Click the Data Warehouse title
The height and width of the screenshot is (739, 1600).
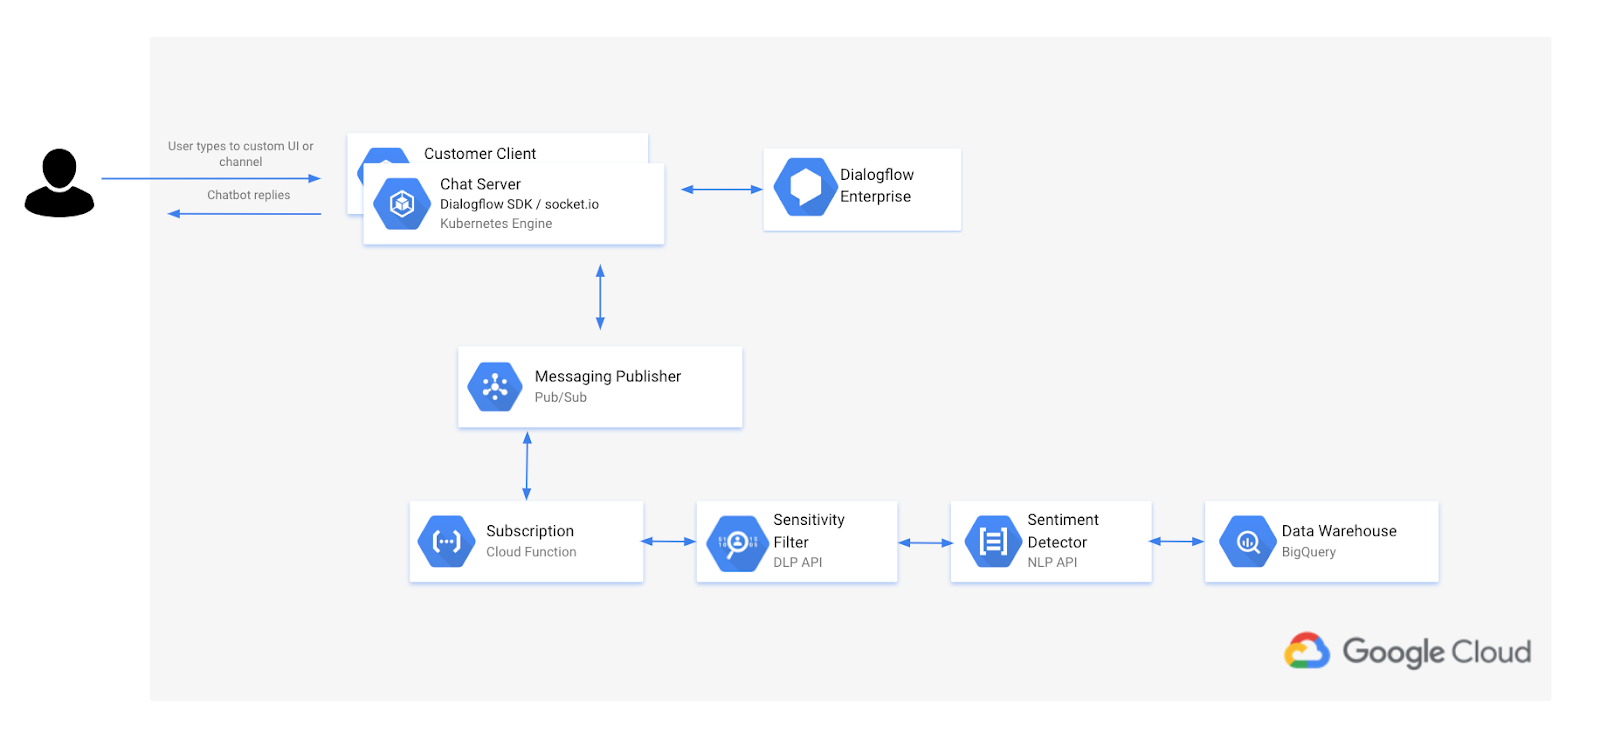[x=1339, y=531]
